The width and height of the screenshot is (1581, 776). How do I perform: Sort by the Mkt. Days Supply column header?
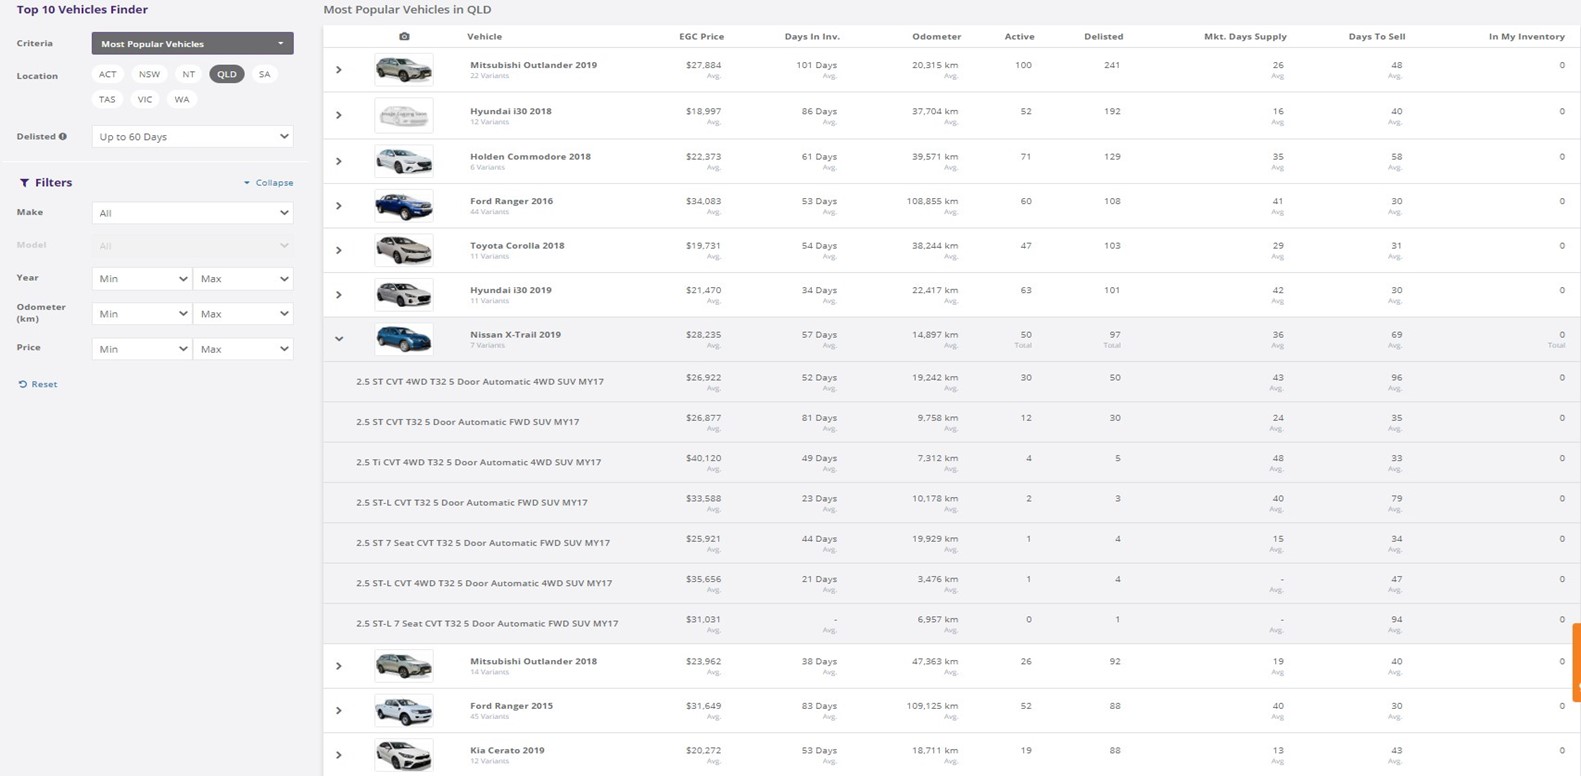[1245, 37]
